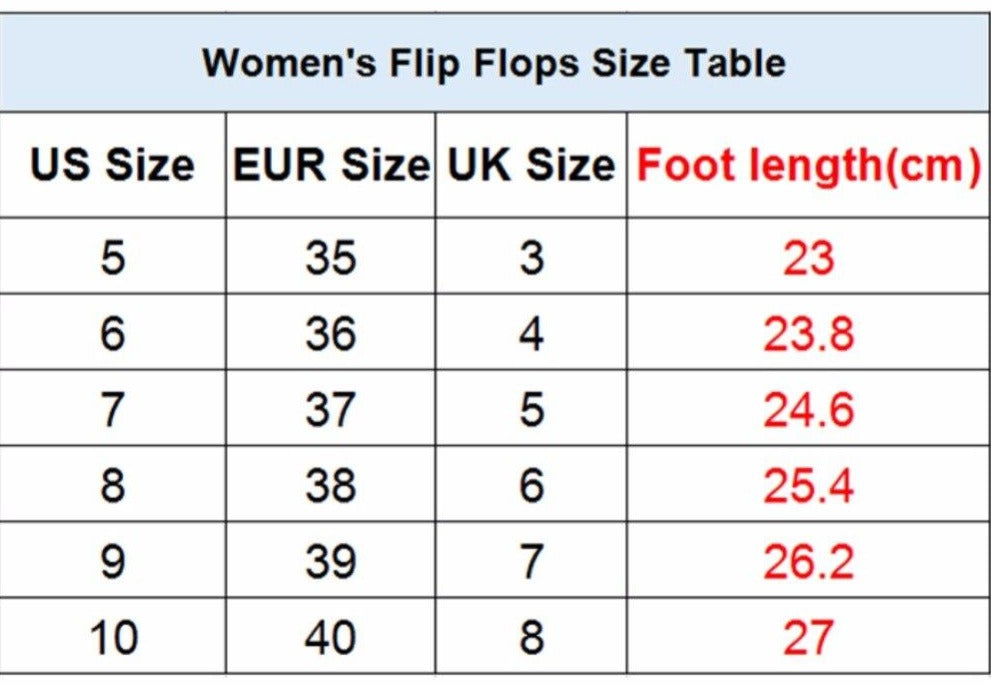Click the Women's Flip Flops Size Table title
The image size is (991, 686).
[494, 64]
